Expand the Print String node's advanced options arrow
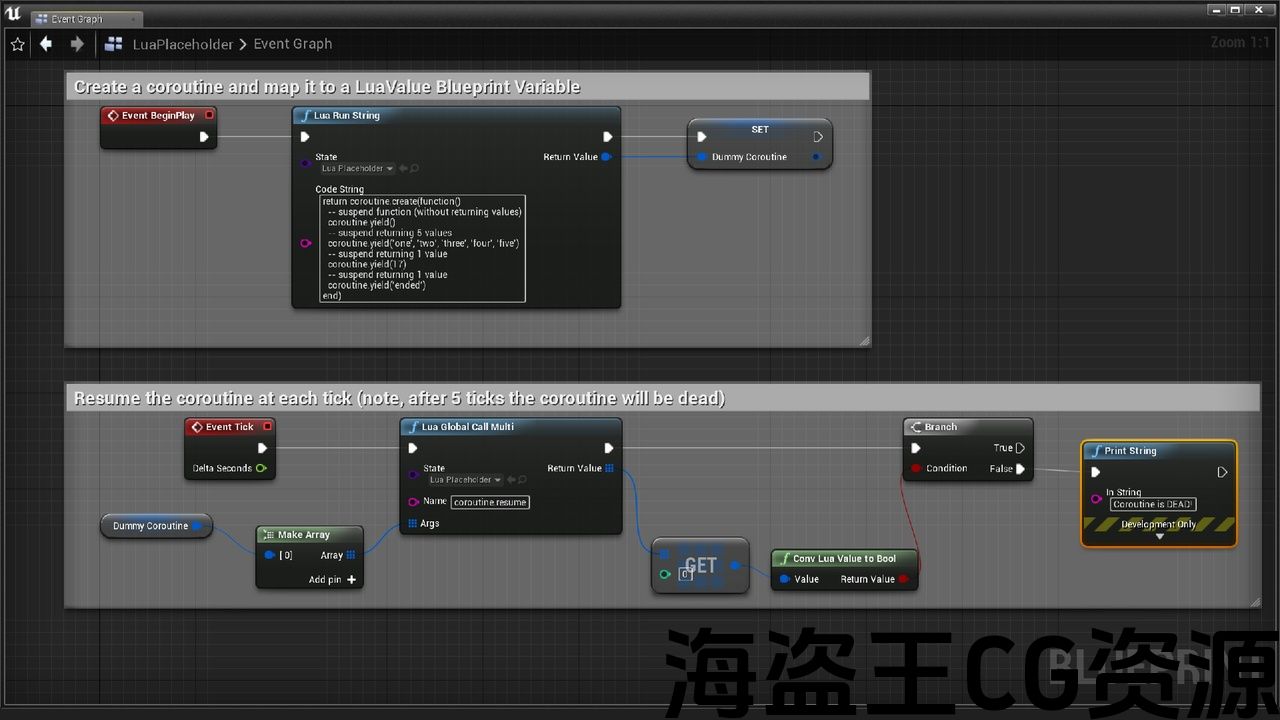The width and height of the screenshot is (1280, 720). pyautogui.click(x=1159, y=537)
